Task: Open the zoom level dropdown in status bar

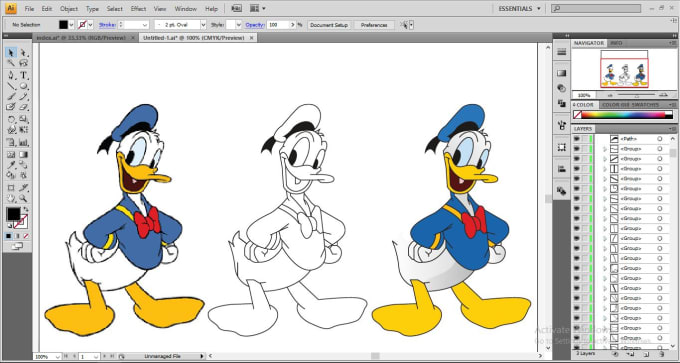Action: (58, 356)
